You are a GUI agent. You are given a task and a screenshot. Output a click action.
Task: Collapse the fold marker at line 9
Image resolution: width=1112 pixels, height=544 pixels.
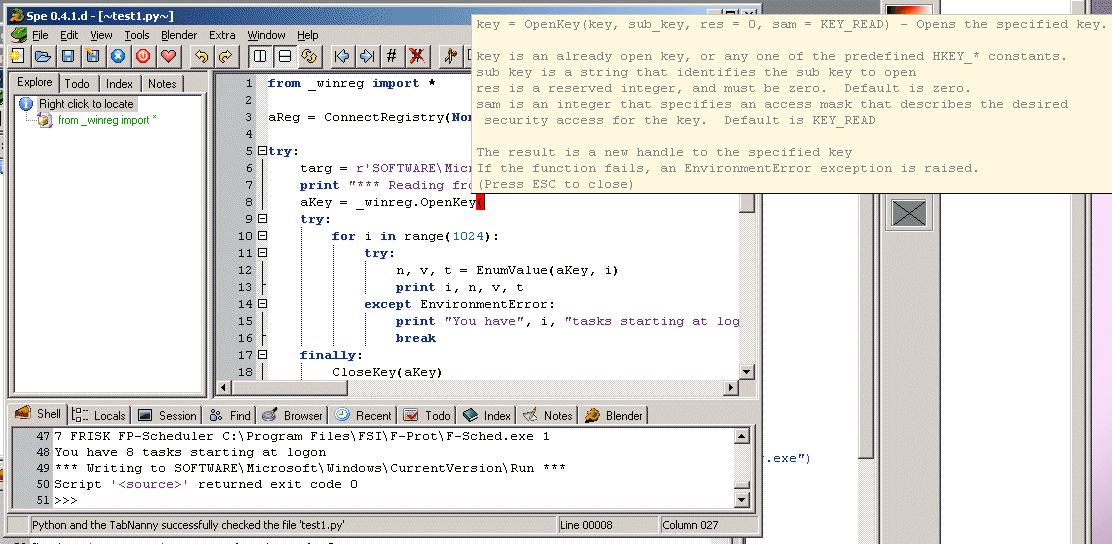(x=262, y=218)
